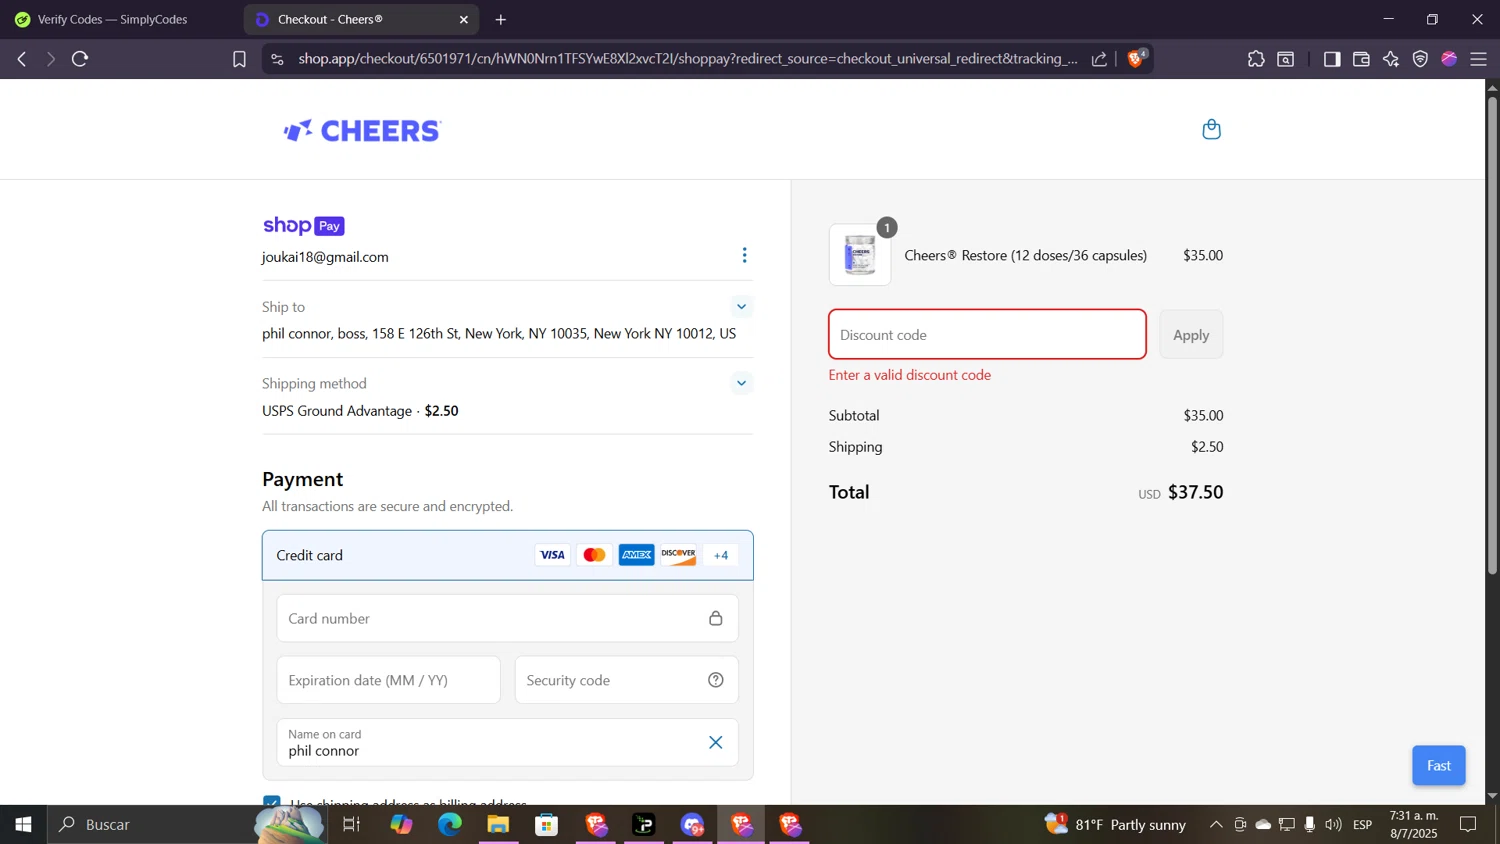1500x844 pixels.
Task: Click the share page icon
Action: pyautogui.click(x=1099, y=59)
